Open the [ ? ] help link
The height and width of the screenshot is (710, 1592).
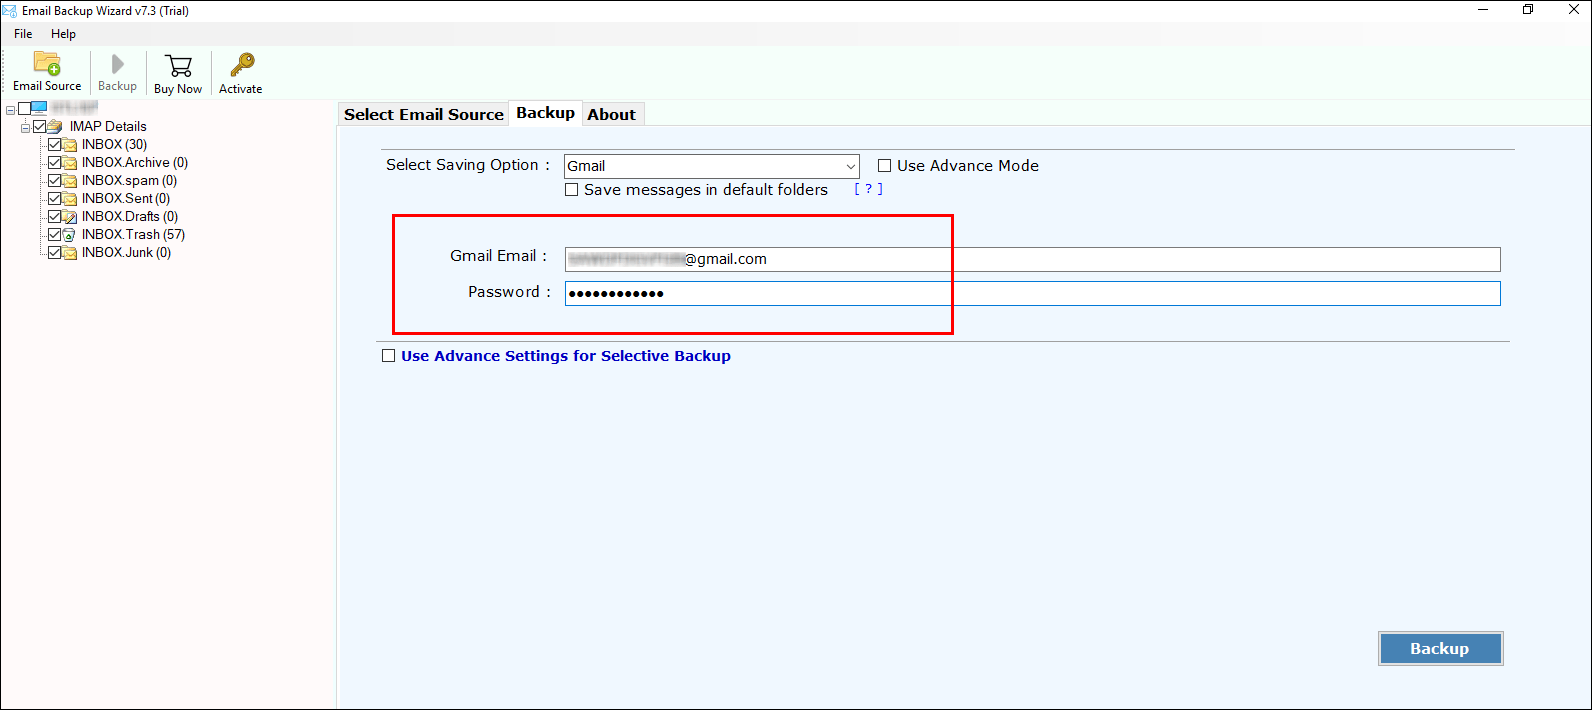(868, 189)
